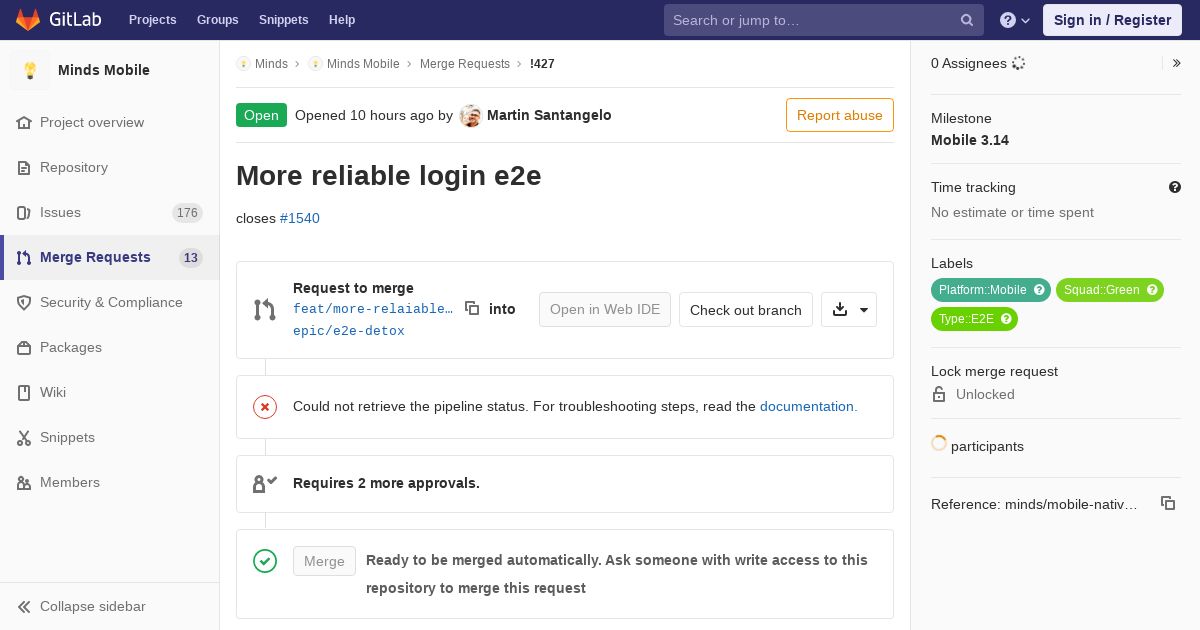Open the Minds Mobile project avatar

[30, 70]
